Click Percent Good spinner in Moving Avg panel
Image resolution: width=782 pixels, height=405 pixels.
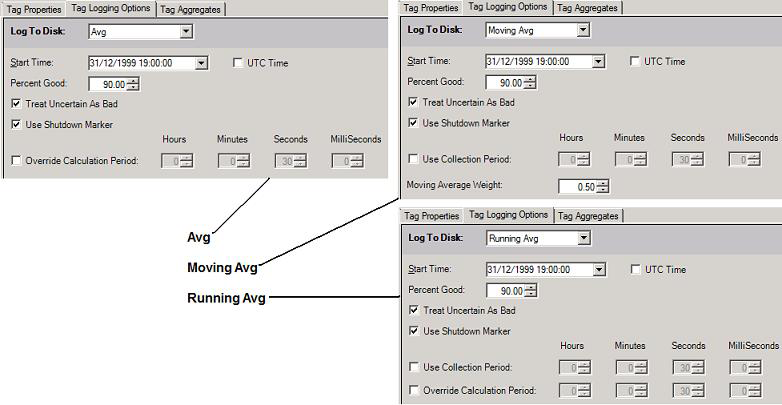(x=531, y=83)
